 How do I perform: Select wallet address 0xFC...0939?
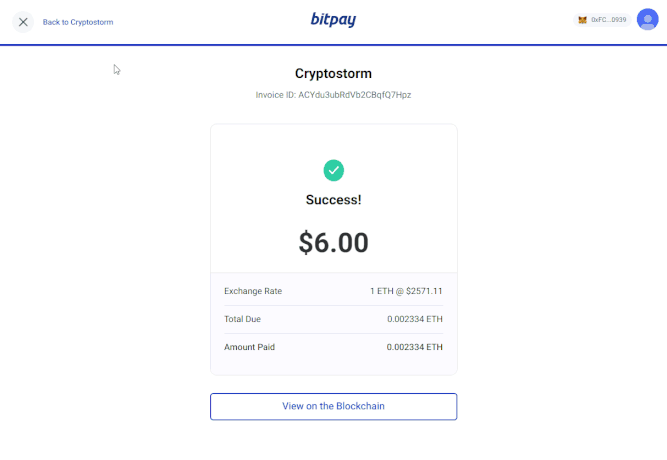pos(608,20)
